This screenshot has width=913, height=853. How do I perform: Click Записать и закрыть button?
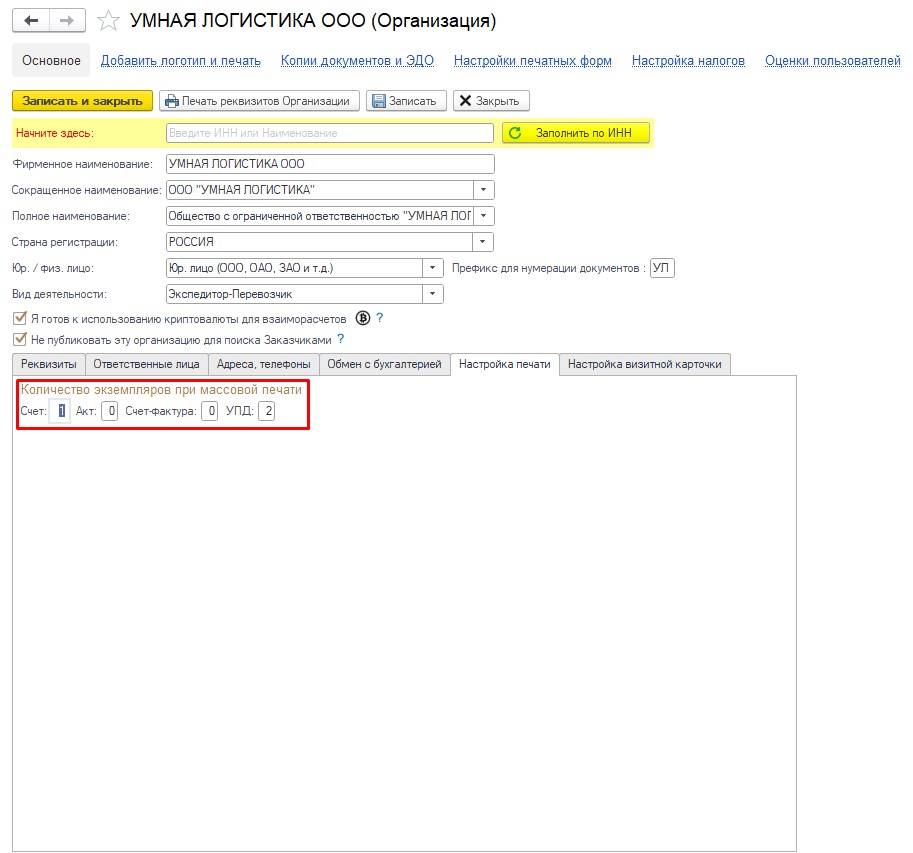click(82, 101)
